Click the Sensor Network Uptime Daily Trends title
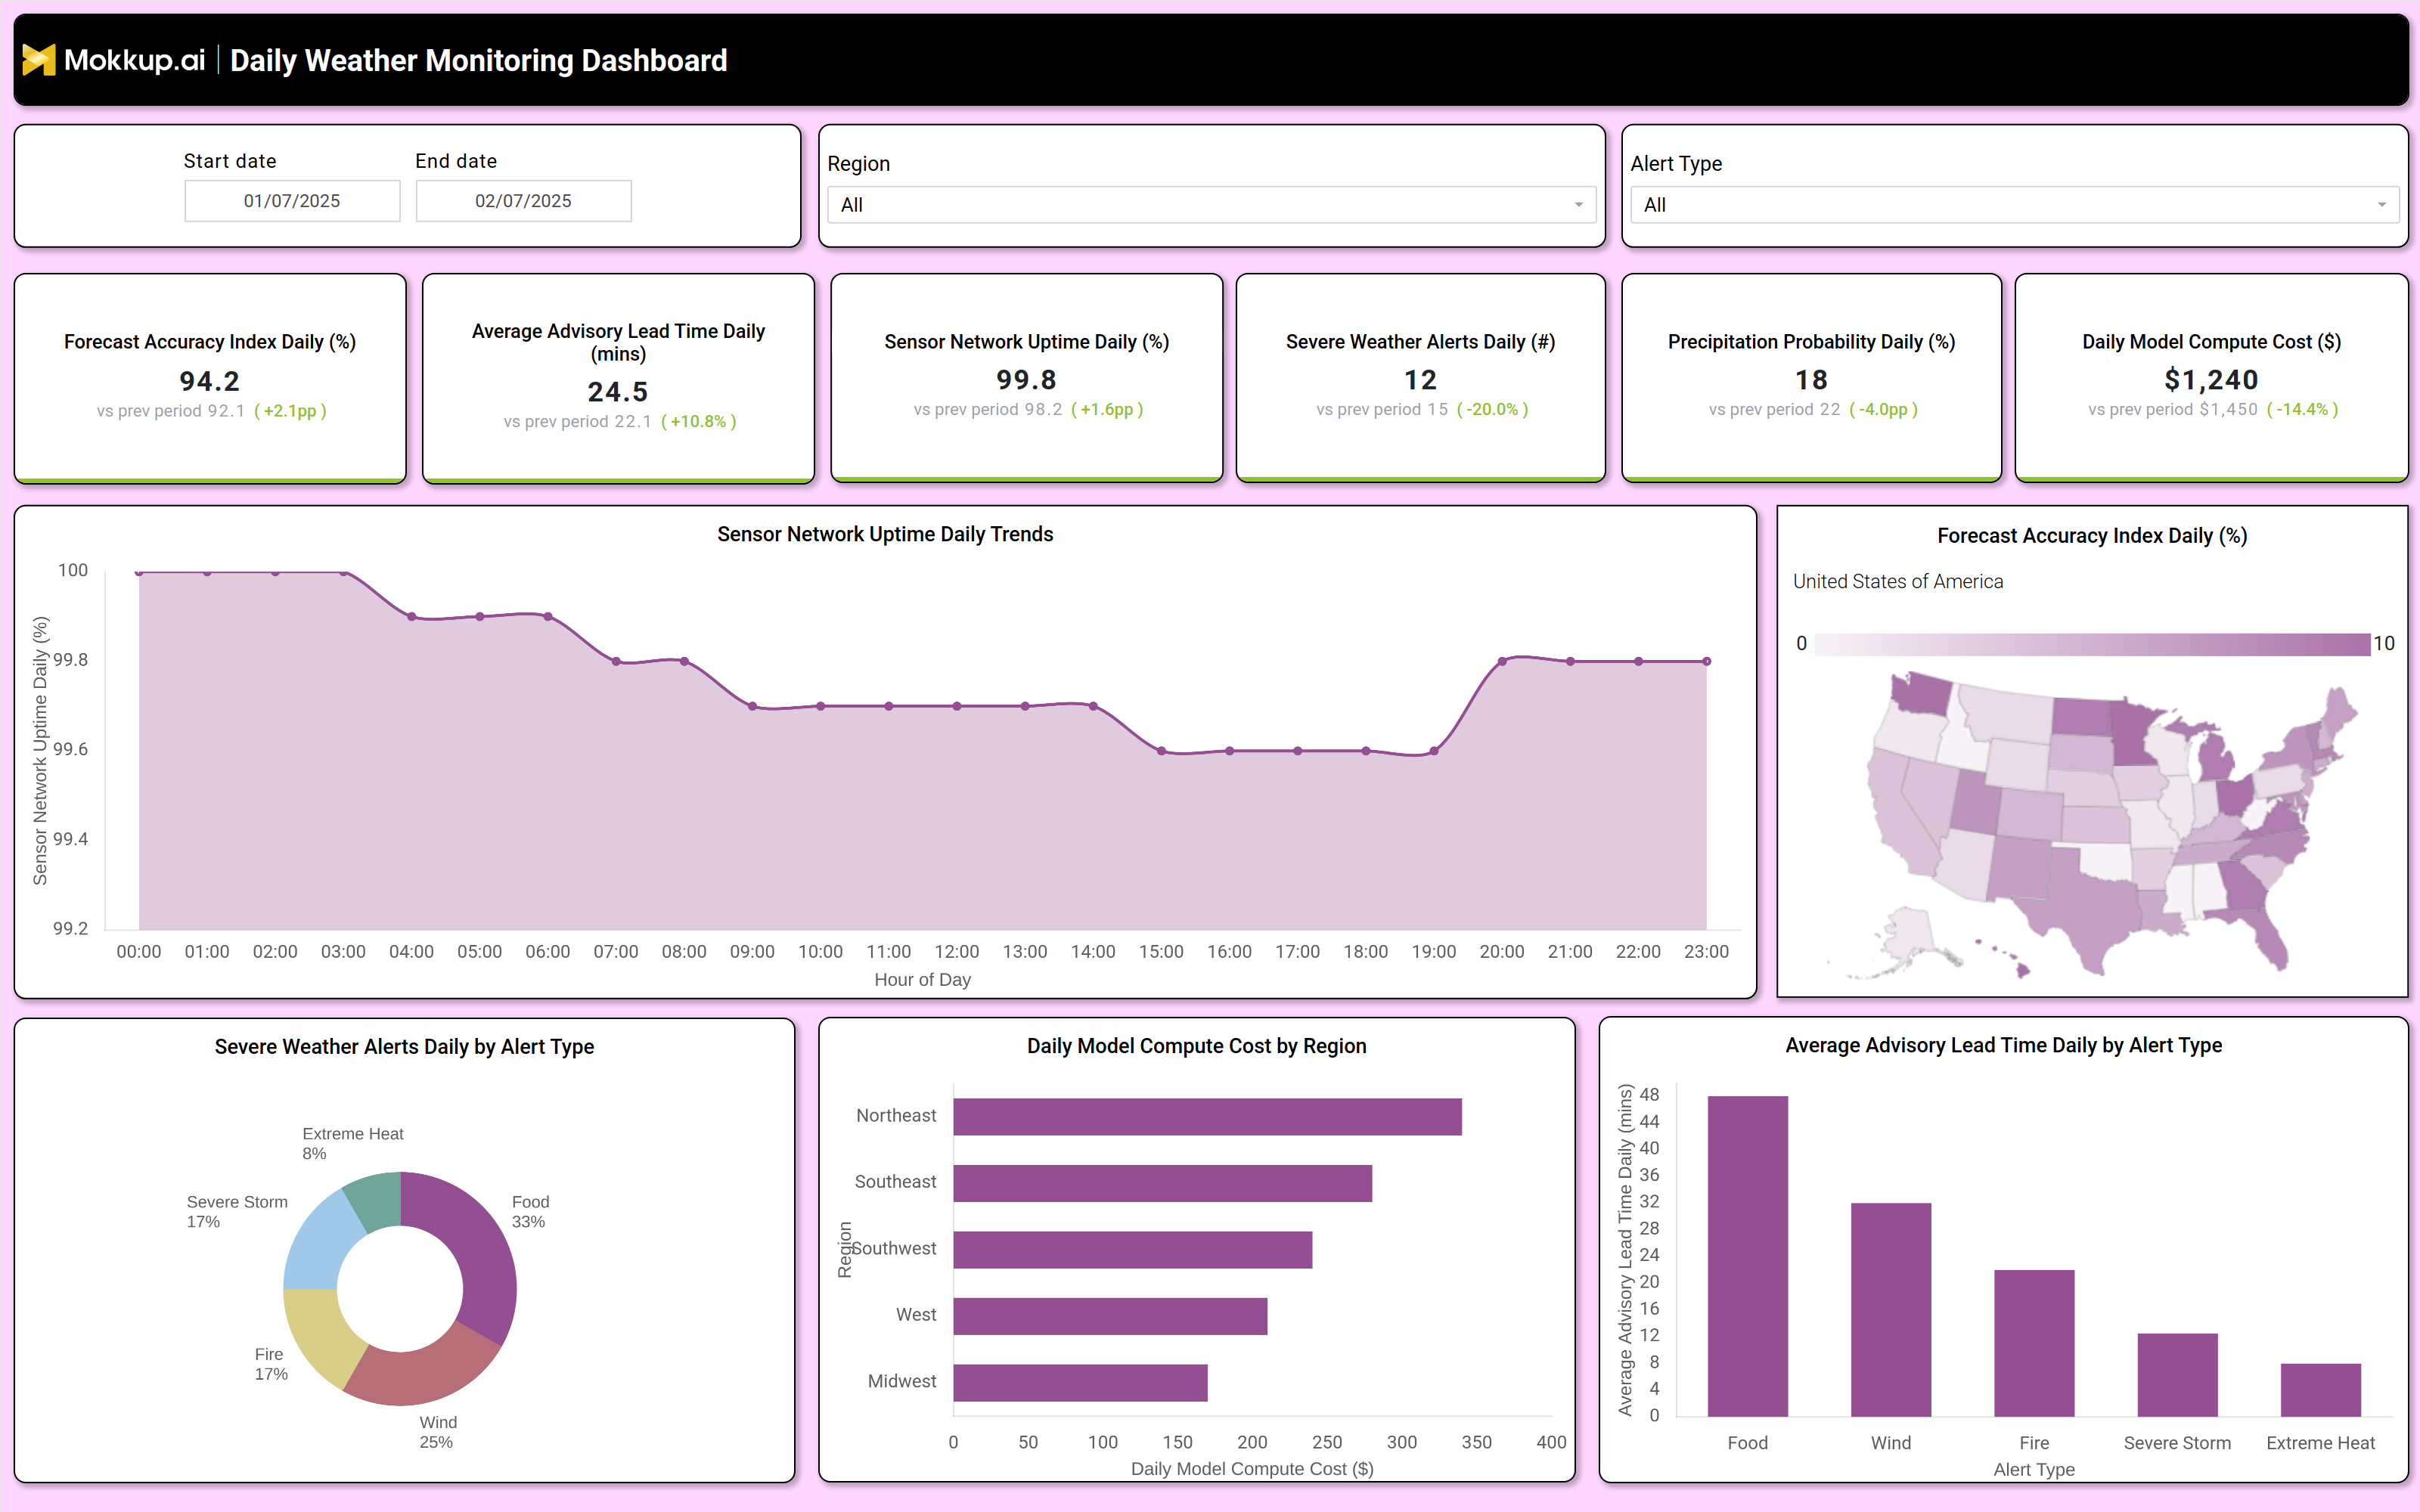Viewport: 2420px width, 1512px height. click(x=885, y=534)
